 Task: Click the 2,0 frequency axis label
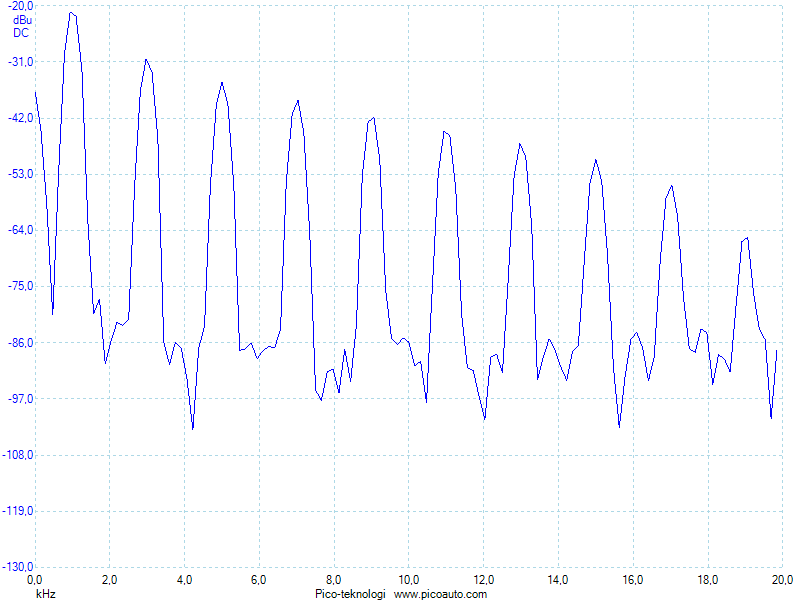110,580
